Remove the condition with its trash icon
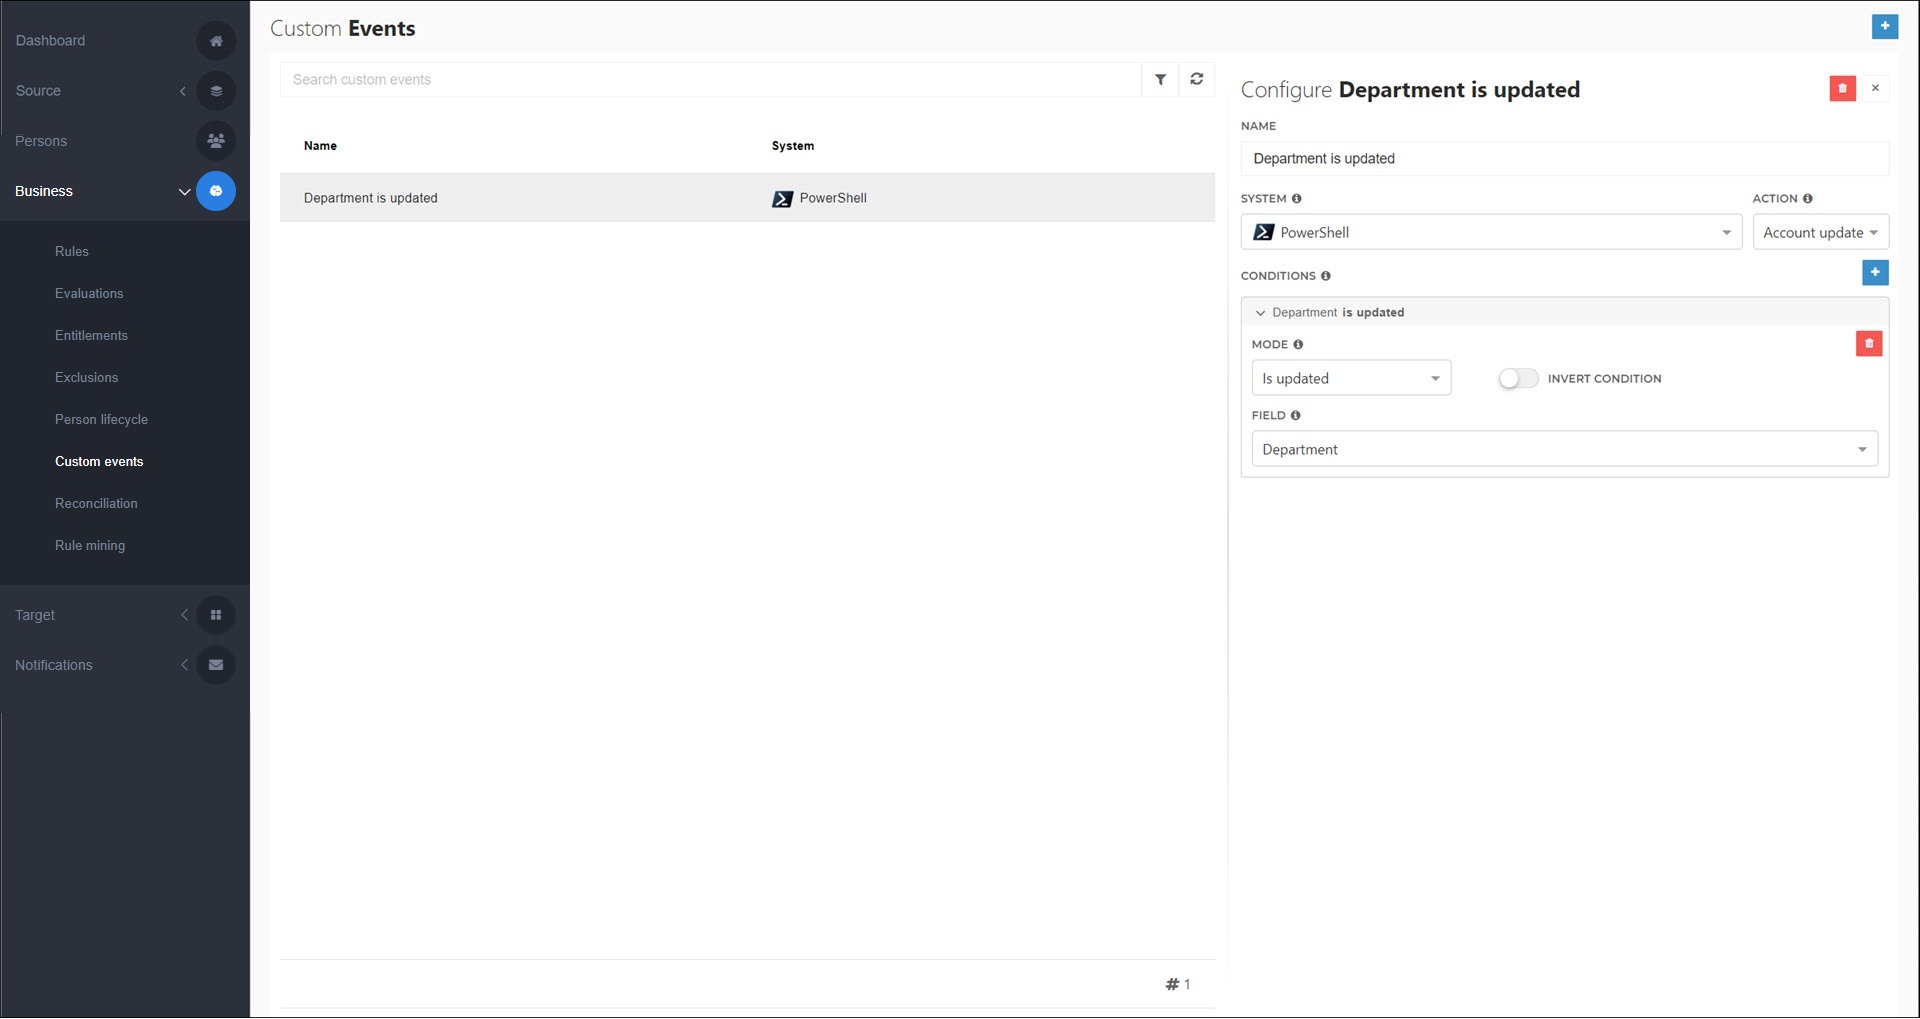The width and height of the screenshot is (1920, 1019). coord(1869,344)
